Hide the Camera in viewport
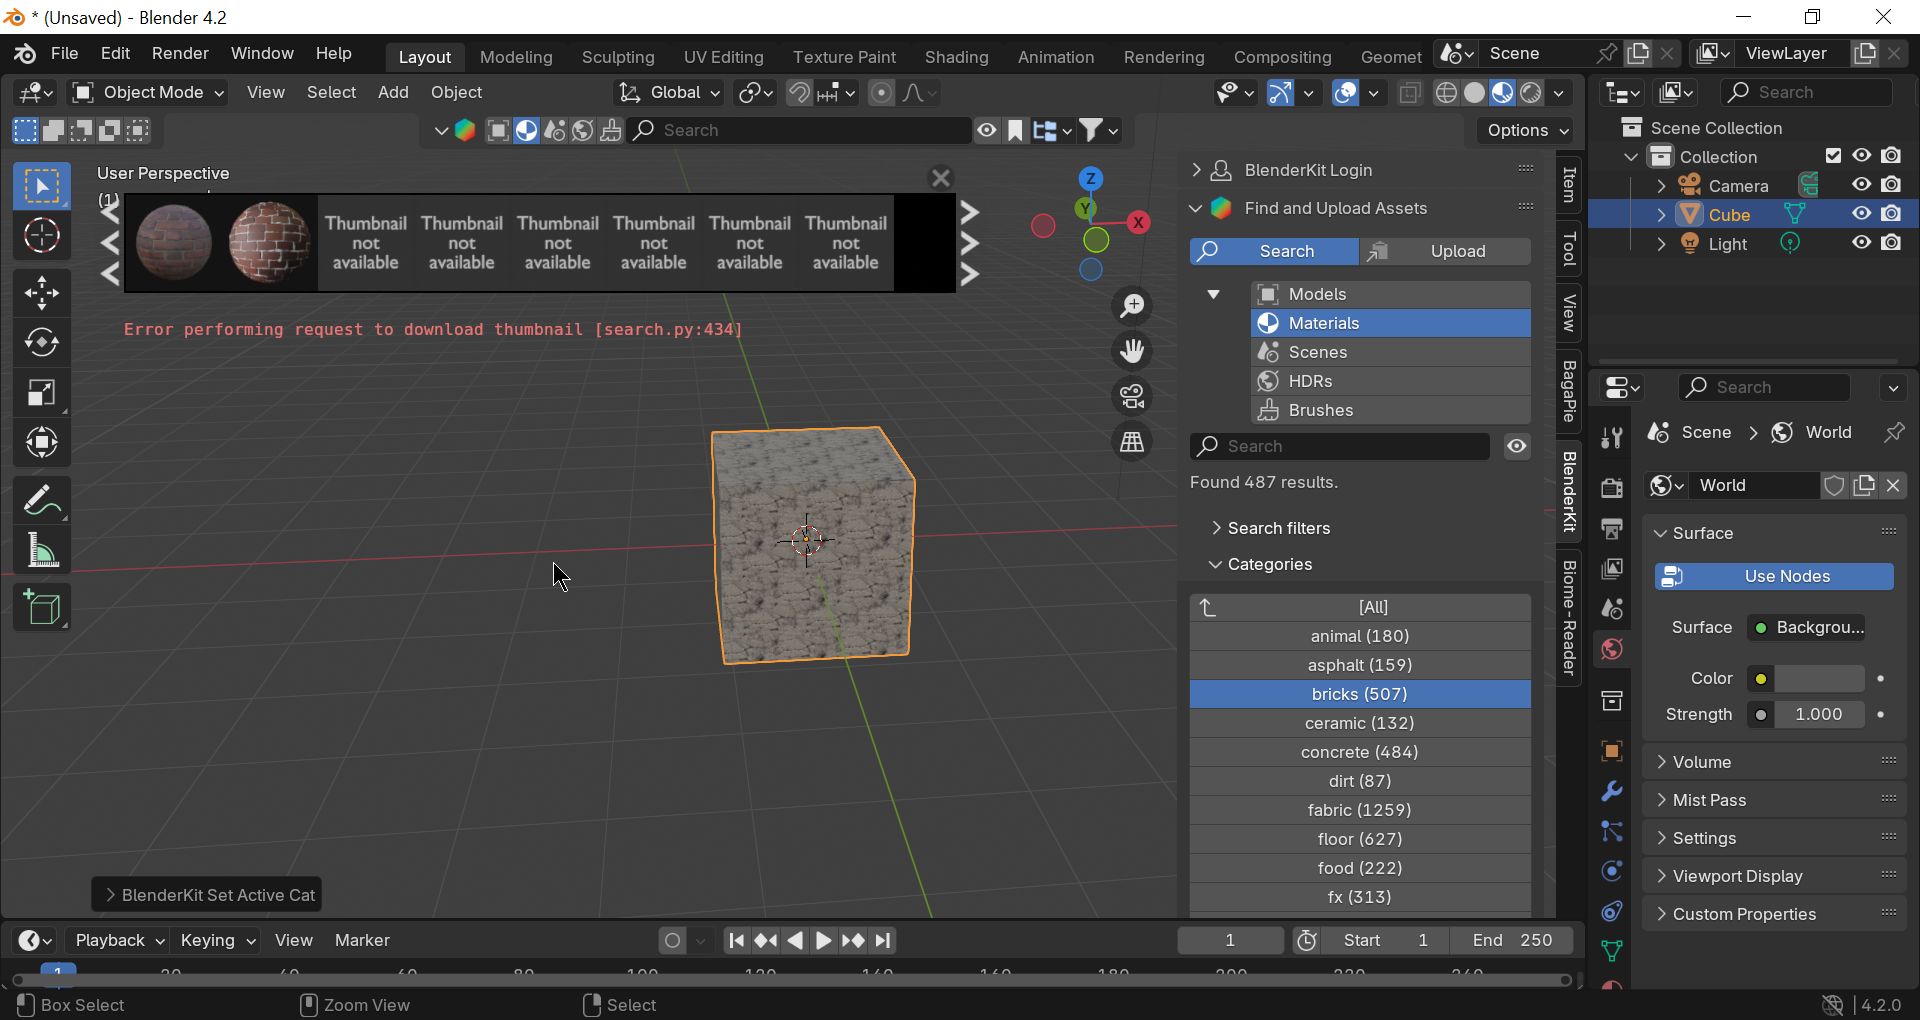 1861,186
